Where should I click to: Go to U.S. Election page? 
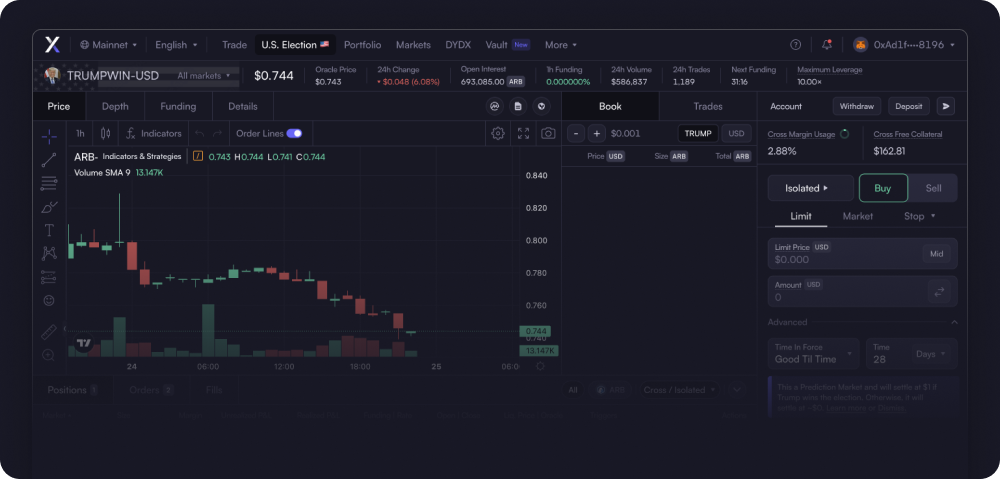click(x=295, y=45)
